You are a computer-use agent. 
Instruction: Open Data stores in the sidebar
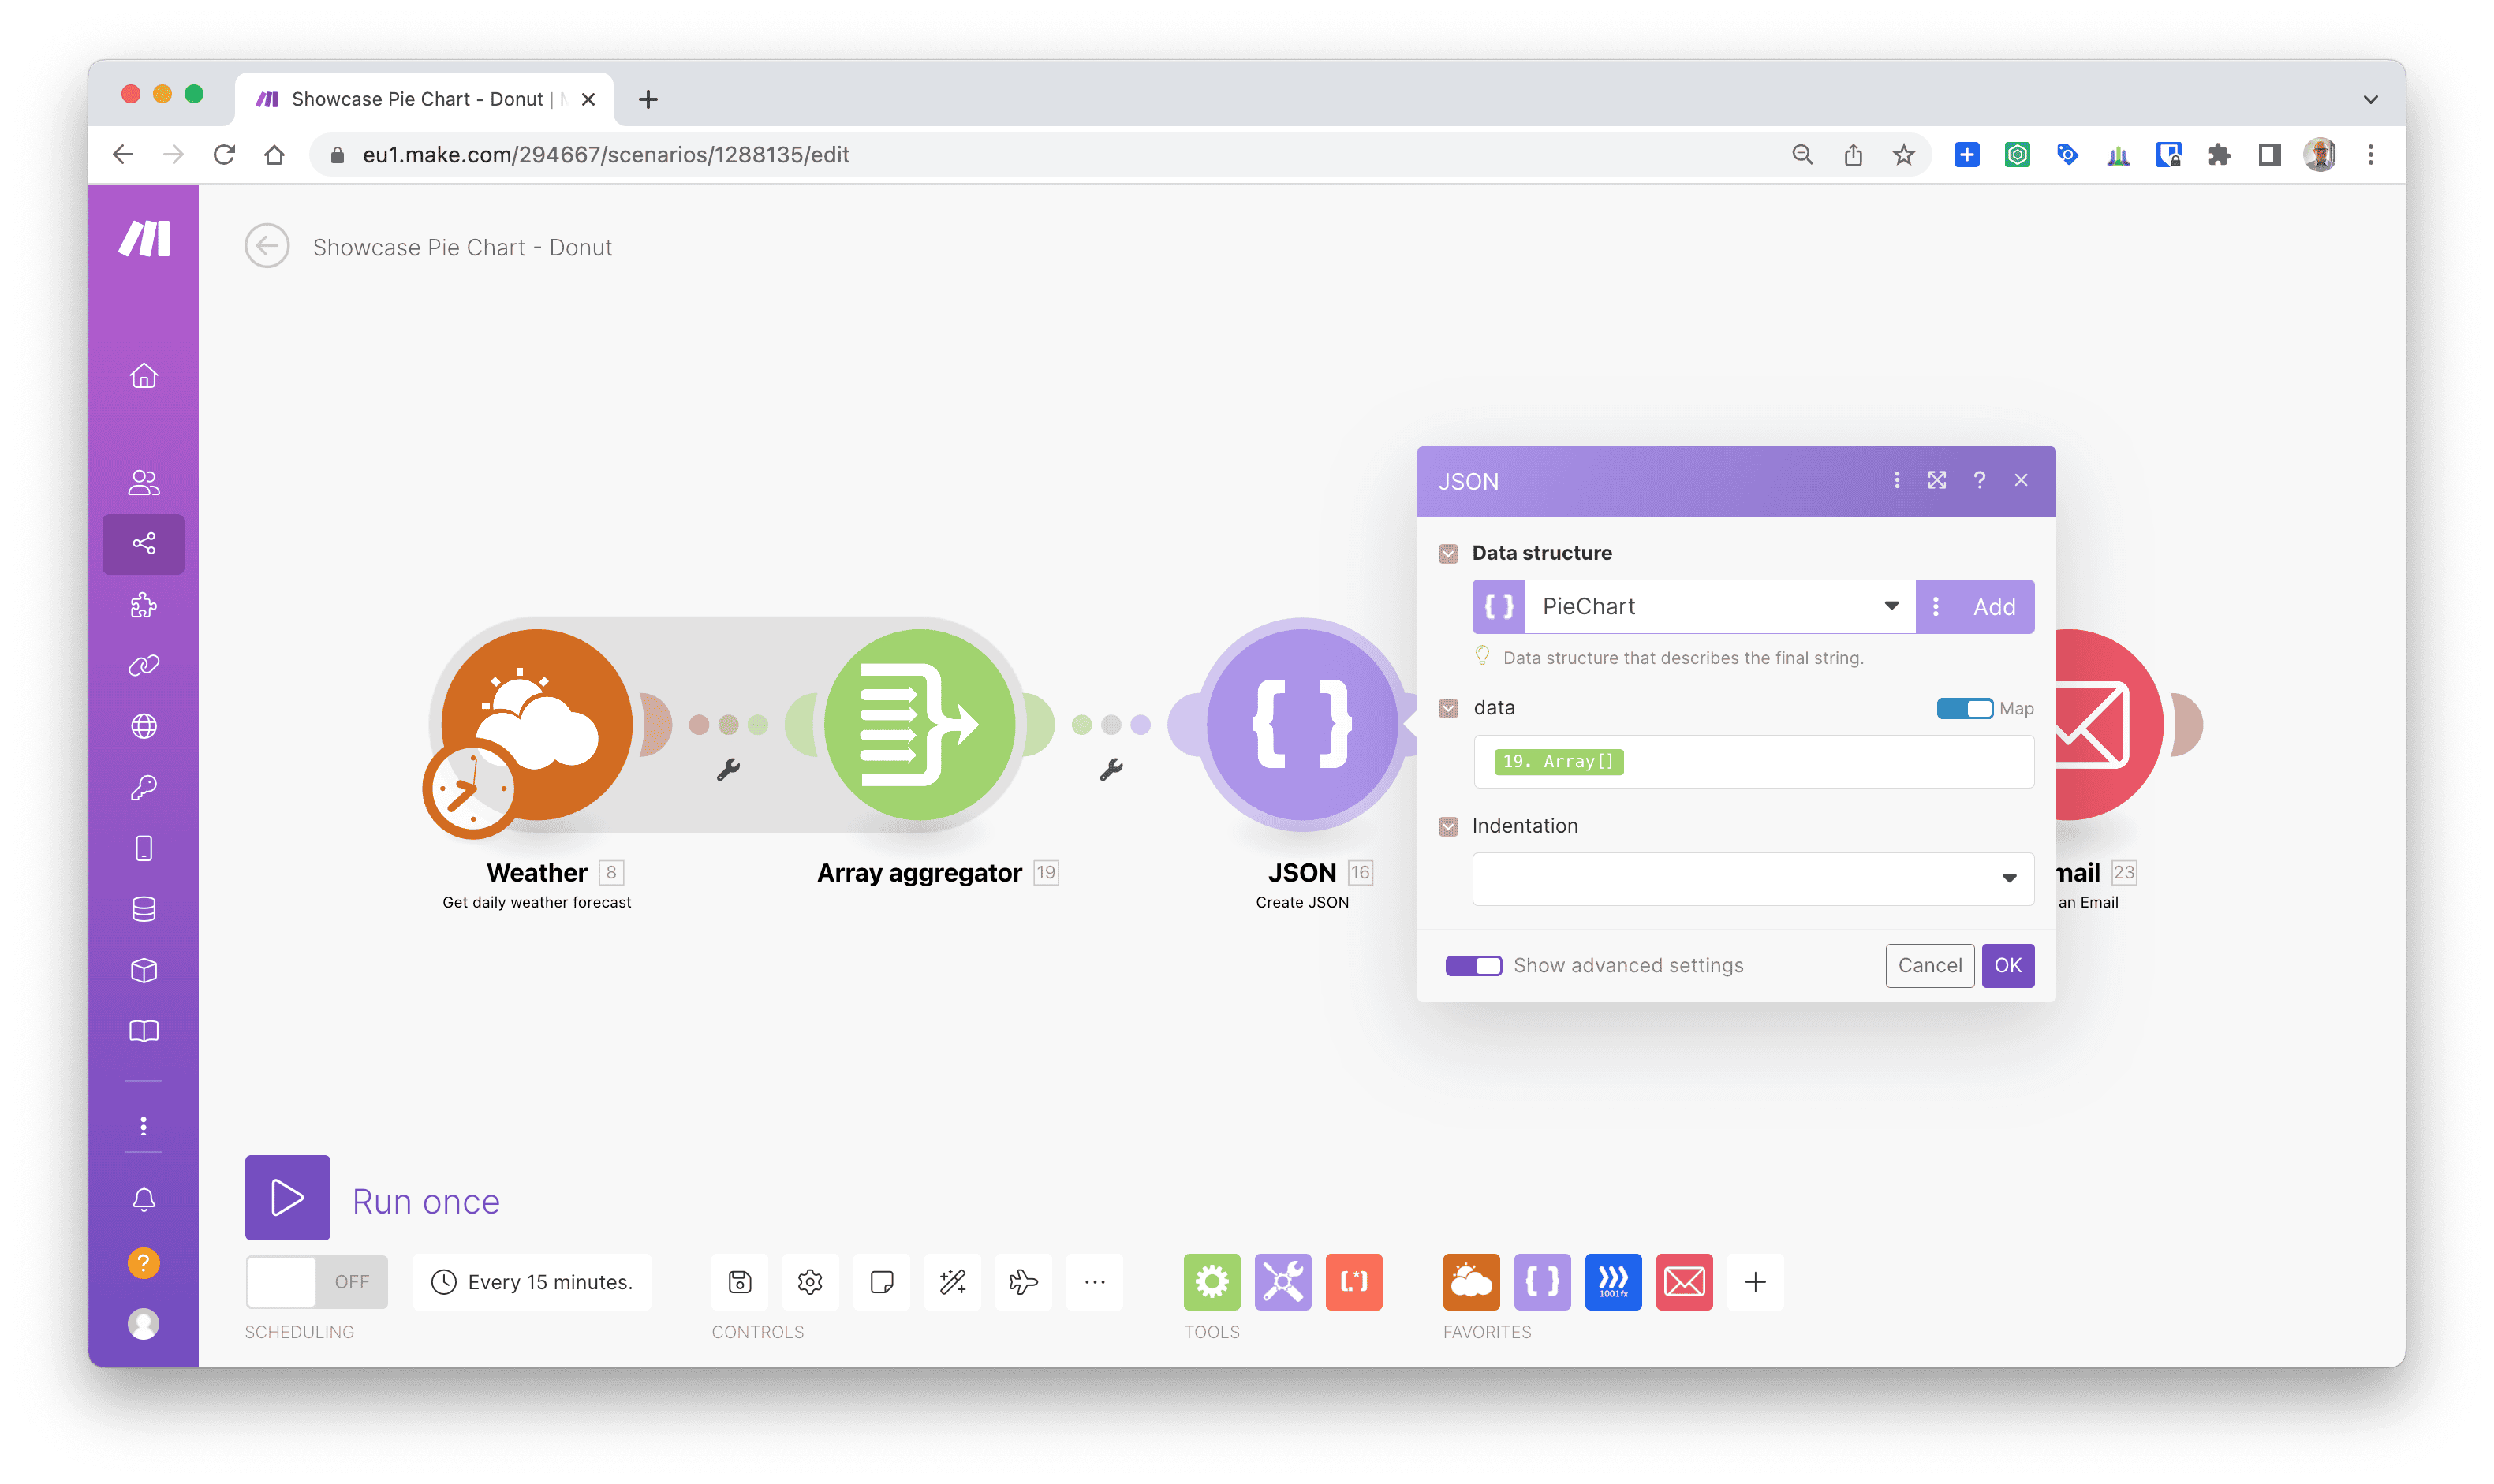[144, 909]
